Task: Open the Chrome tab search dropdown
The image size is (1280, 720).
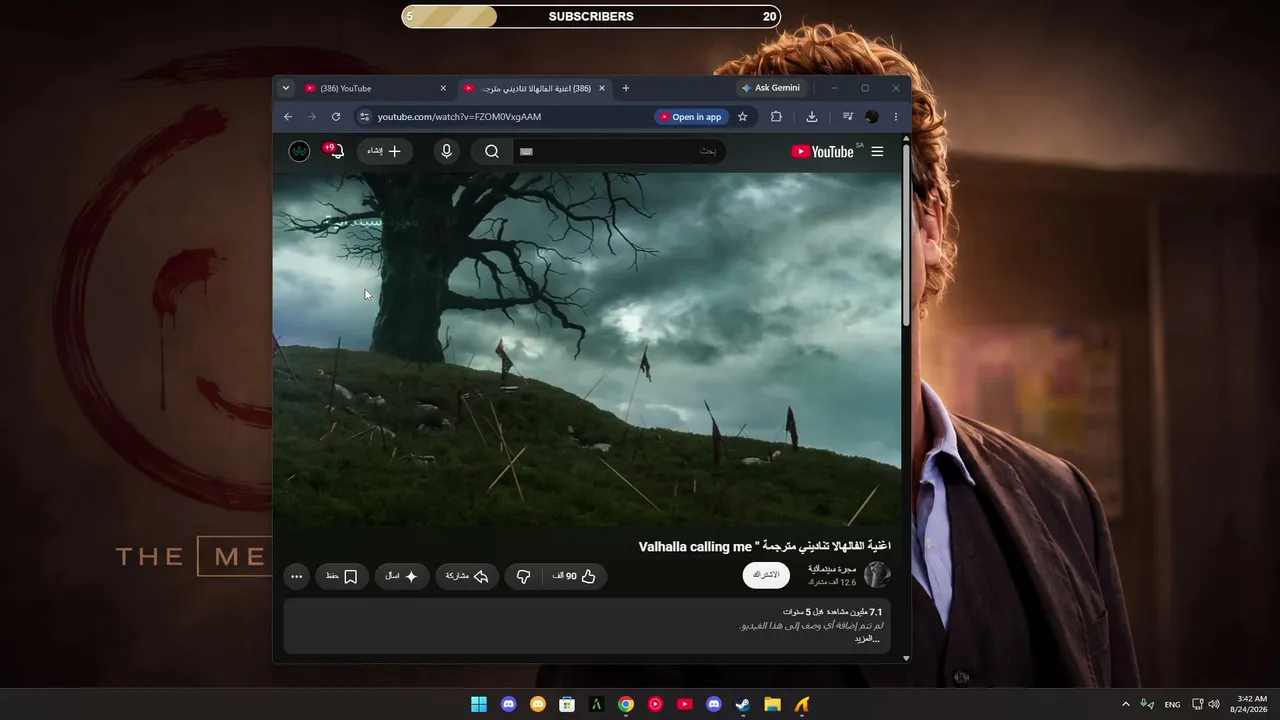Action: click(x=286, y=88)
